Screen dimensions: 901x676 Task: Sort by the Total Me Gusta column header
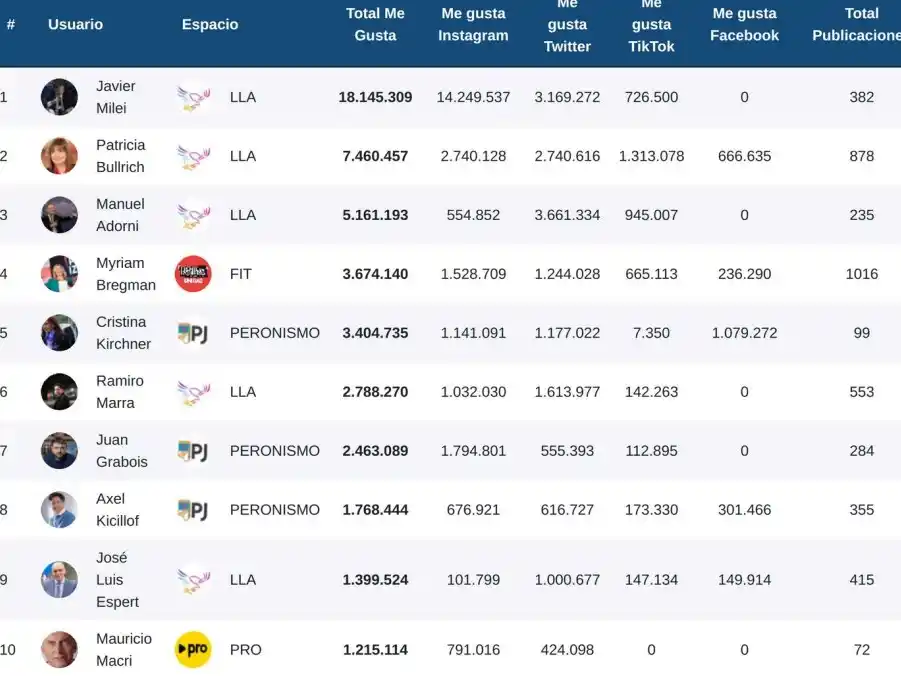click(375, 25)
